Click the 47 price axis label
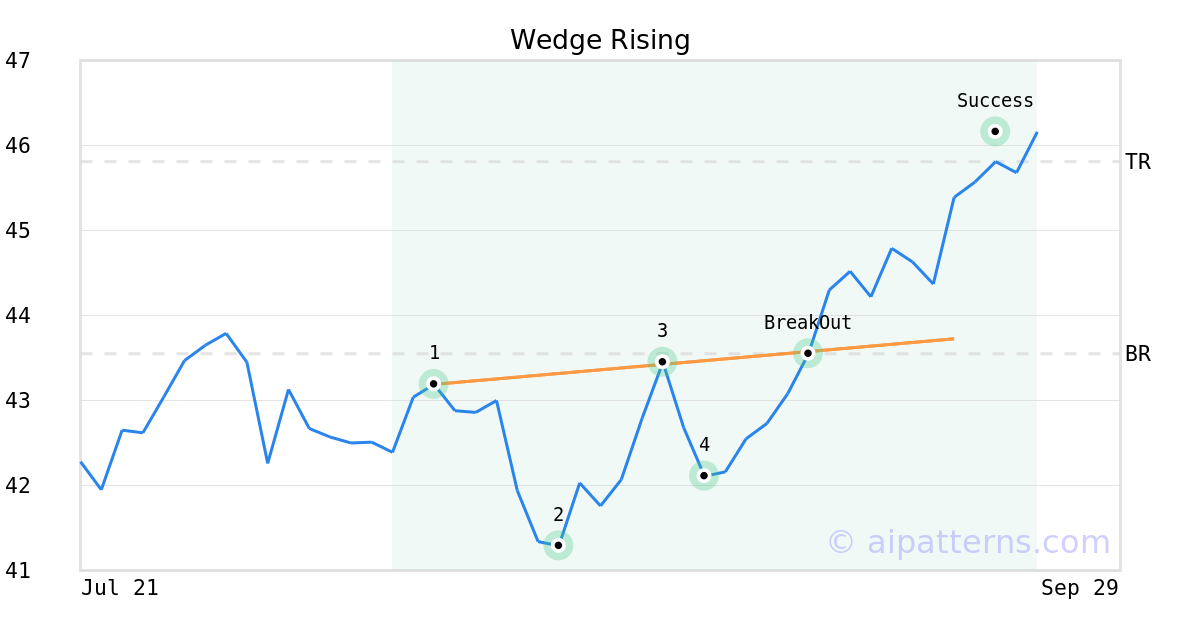The width and height of the screenshot is (1200, 630). tap(18, 61)
